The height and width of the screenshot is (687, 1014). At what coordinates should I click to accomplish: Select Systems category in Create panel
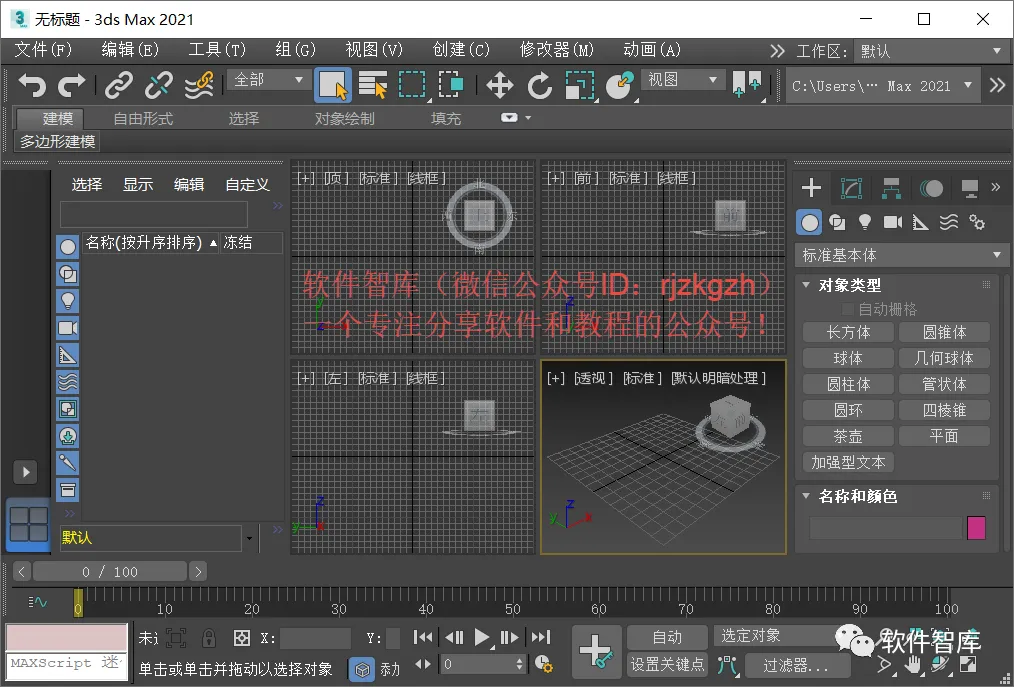click(x=977, y=223)
